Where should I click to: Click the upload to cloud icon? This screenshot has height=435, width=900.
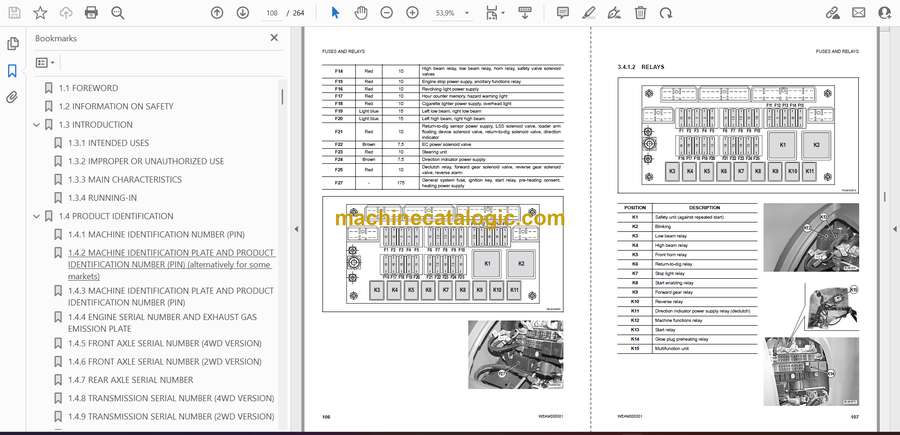[66, 13]
